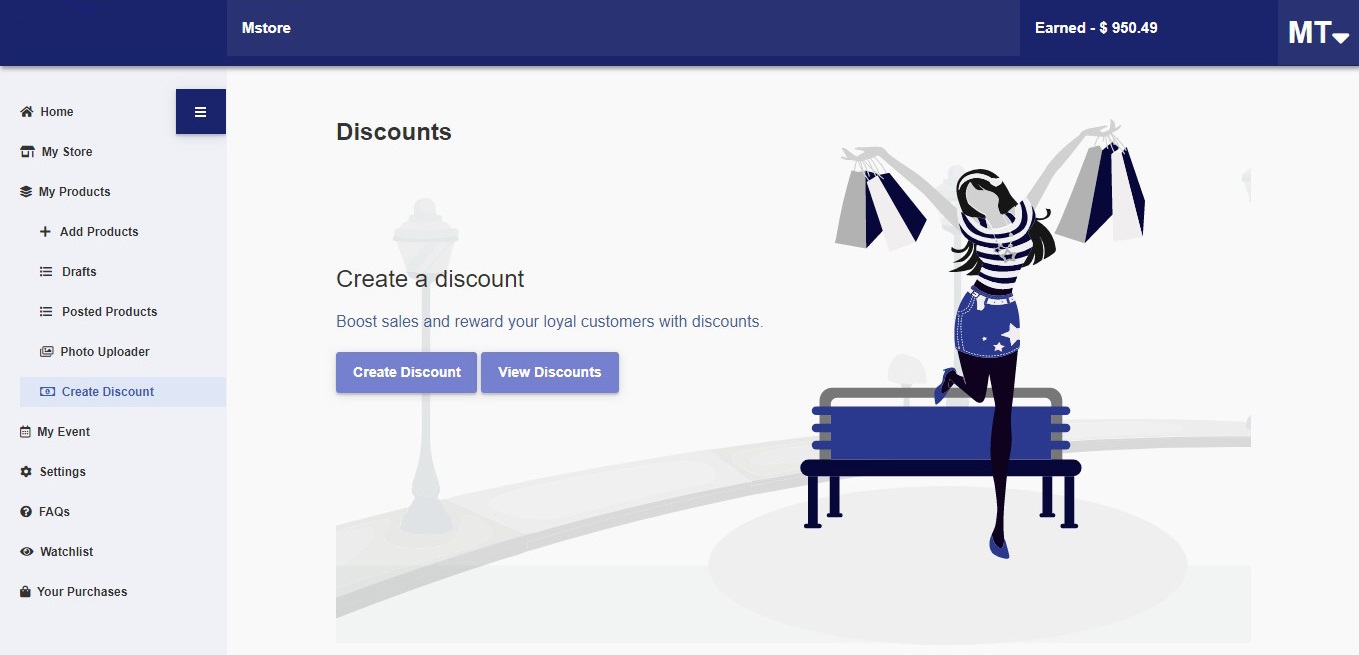Open the MT profile dropdown arrow
1359x655 pixels.
(x=1341, y=37)
